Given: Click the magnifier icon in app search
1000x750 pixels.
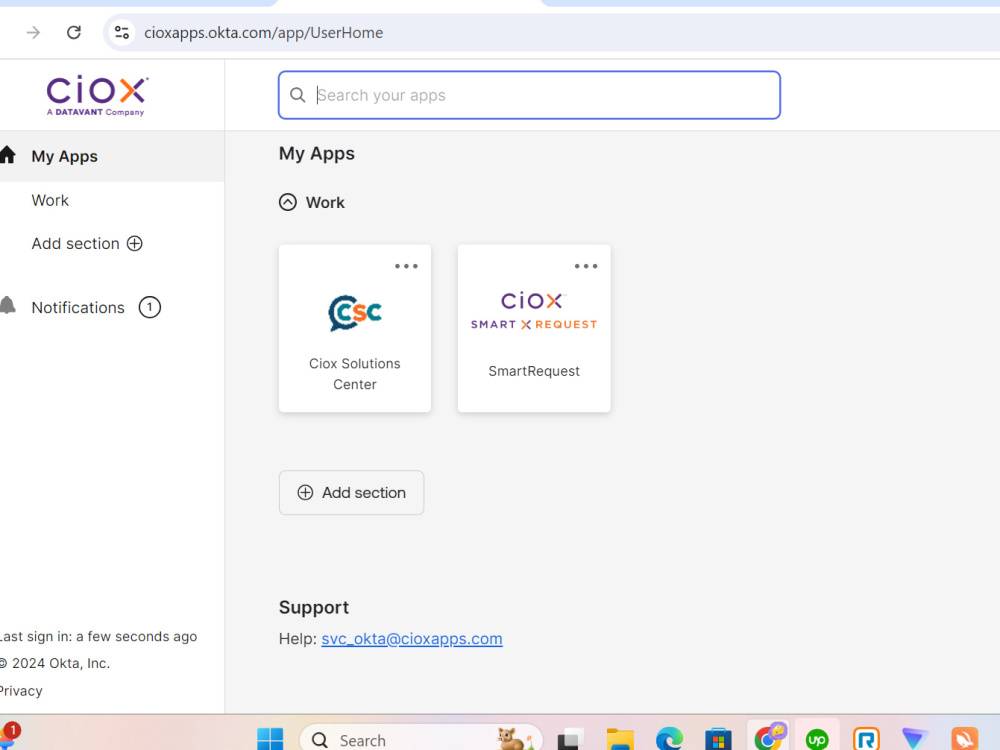Looking at the screenshot, I should tap(297, 95).
